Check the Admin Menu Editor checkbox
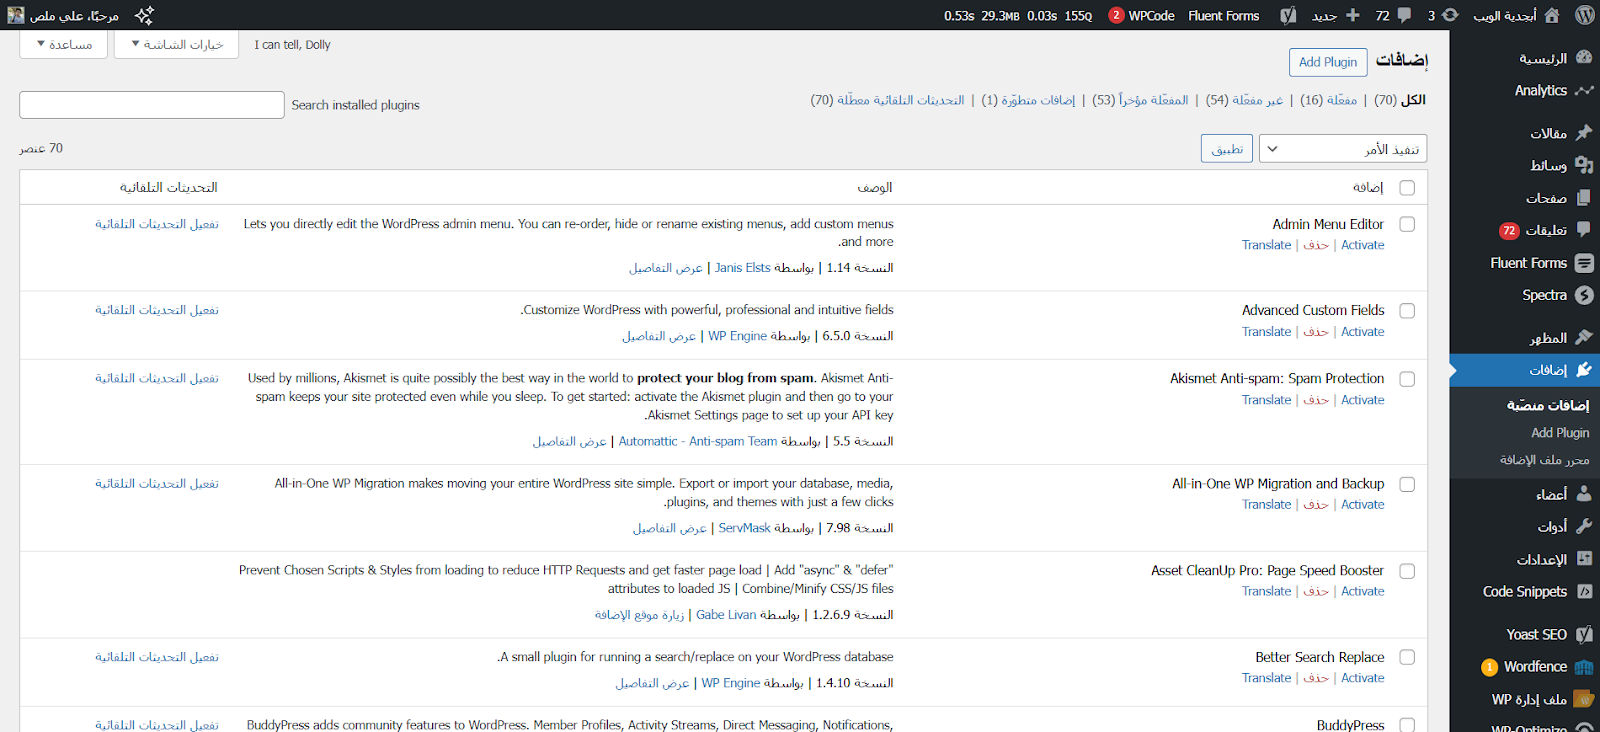 click(1407, 225)
